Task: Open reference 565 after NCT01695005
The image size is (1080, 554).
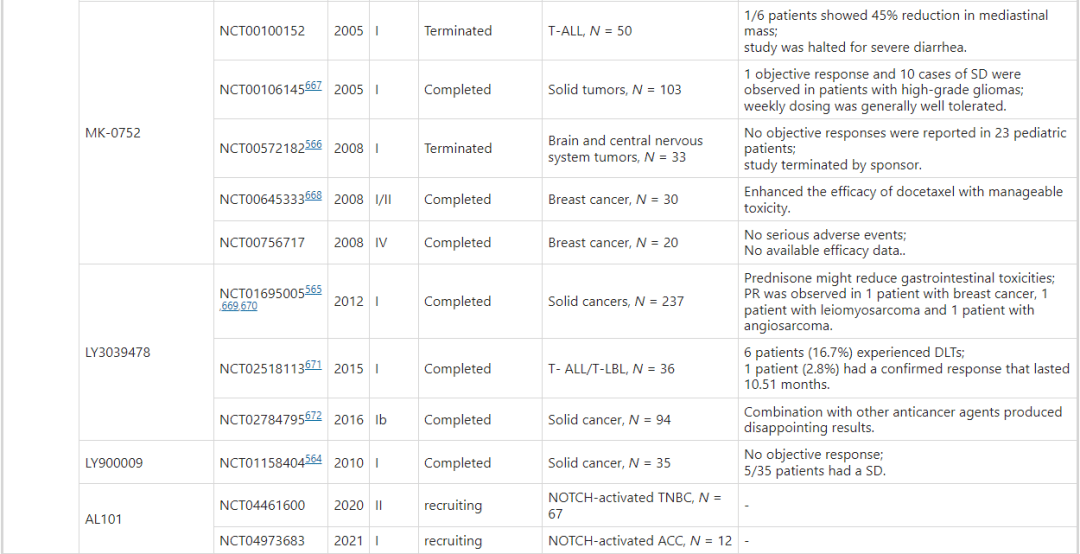Action: 314,290
